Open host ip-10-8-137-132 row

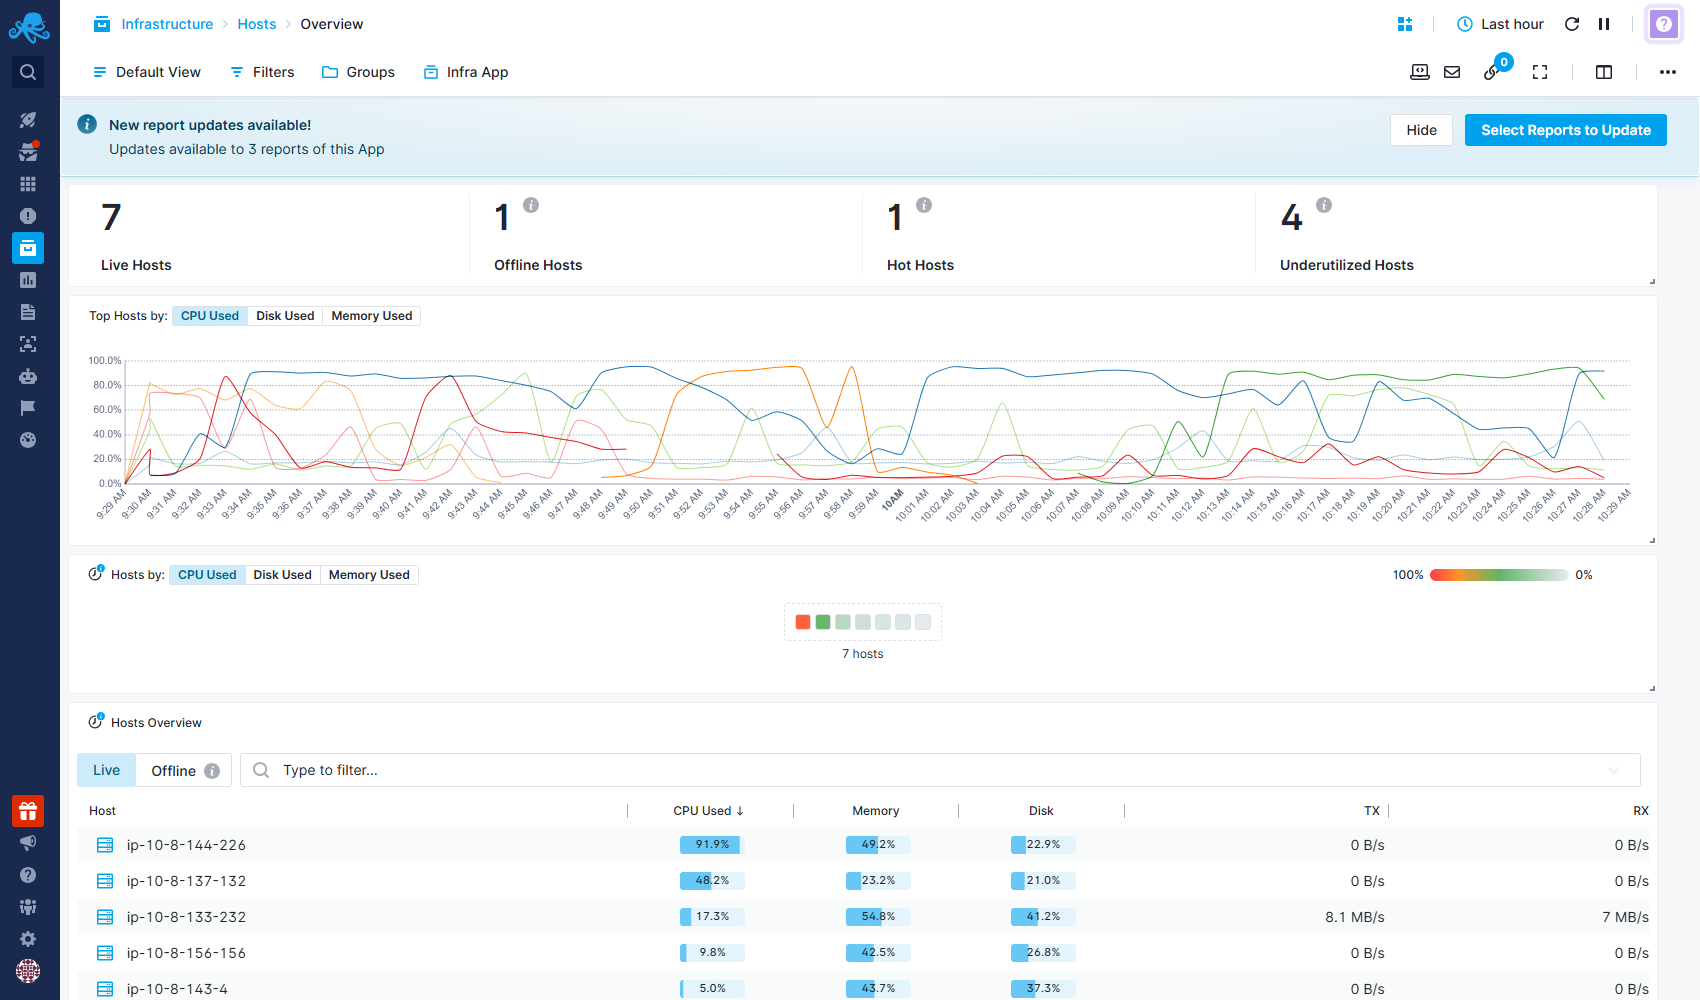point(865,881)
